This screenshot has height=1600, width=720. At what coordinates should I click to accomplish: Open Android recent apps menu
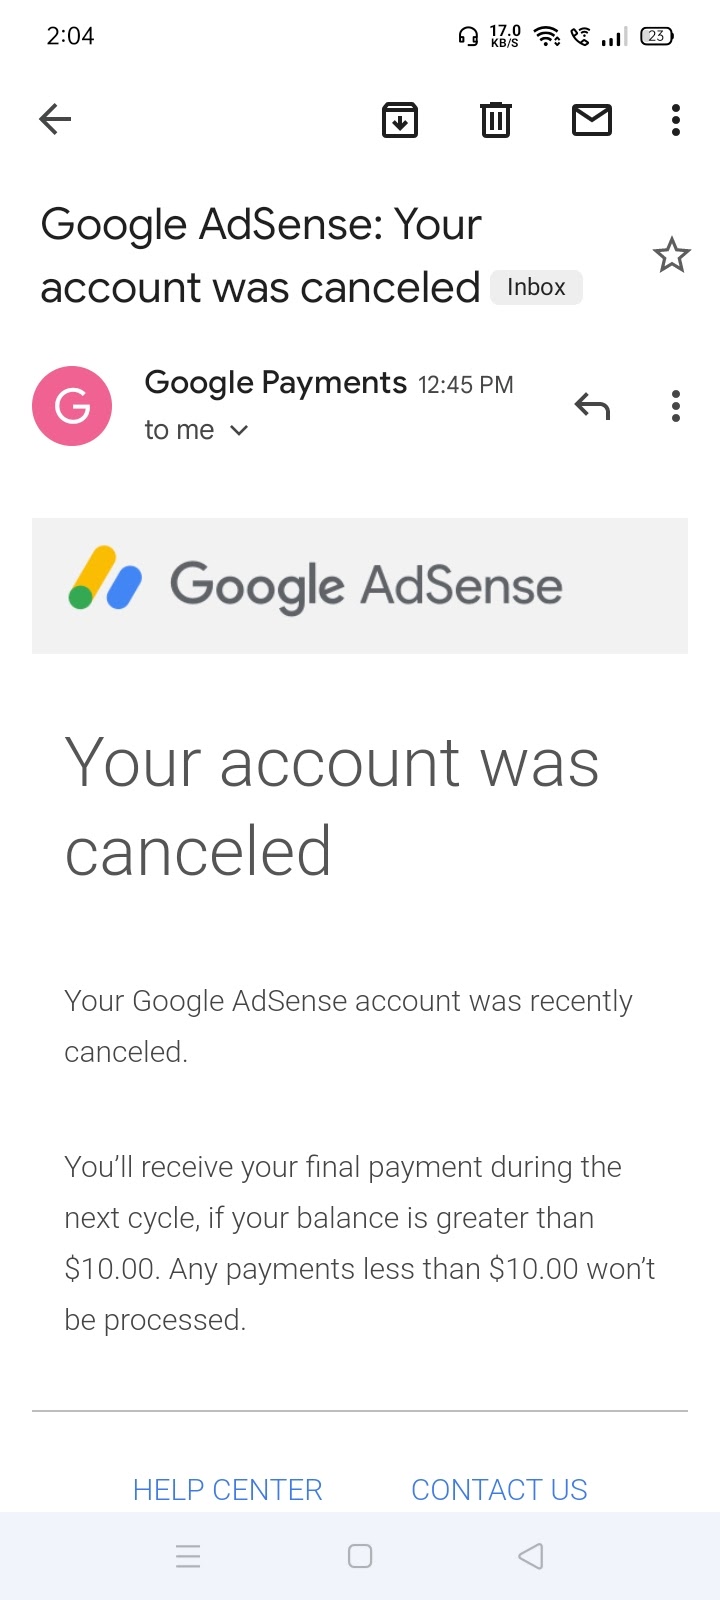(188, 1556)
